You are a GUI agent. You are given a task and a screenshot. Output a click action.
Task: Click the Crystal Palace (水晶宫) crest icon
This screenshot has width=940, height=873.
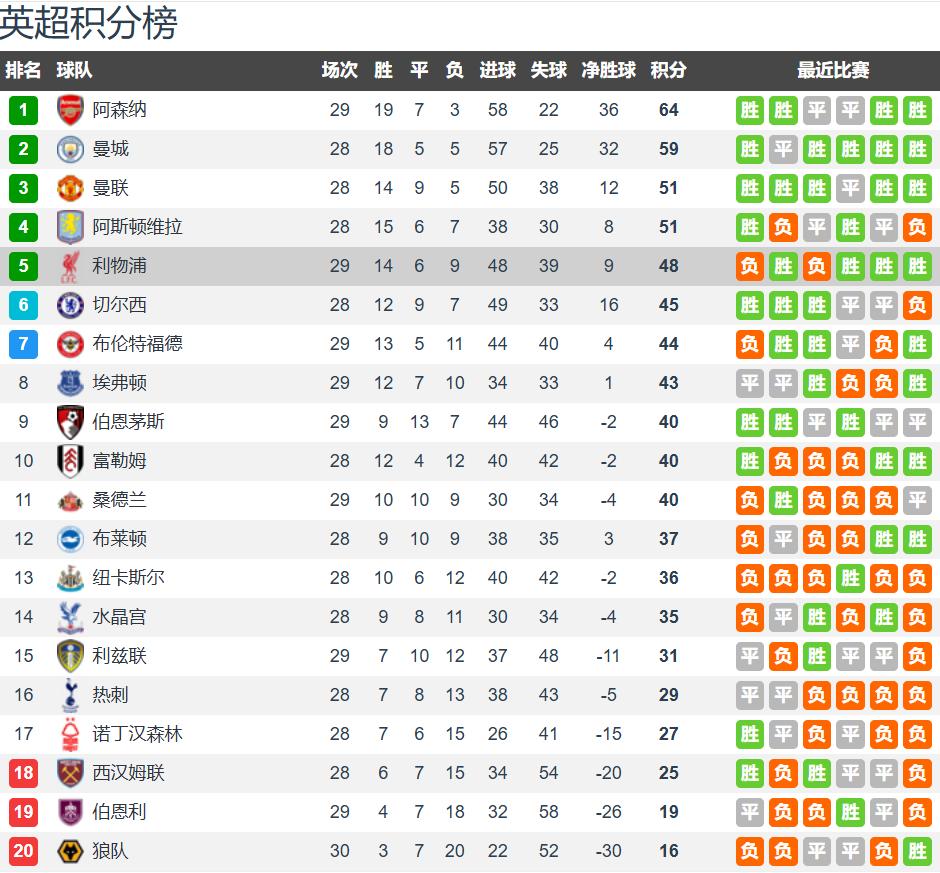(70, 617)
